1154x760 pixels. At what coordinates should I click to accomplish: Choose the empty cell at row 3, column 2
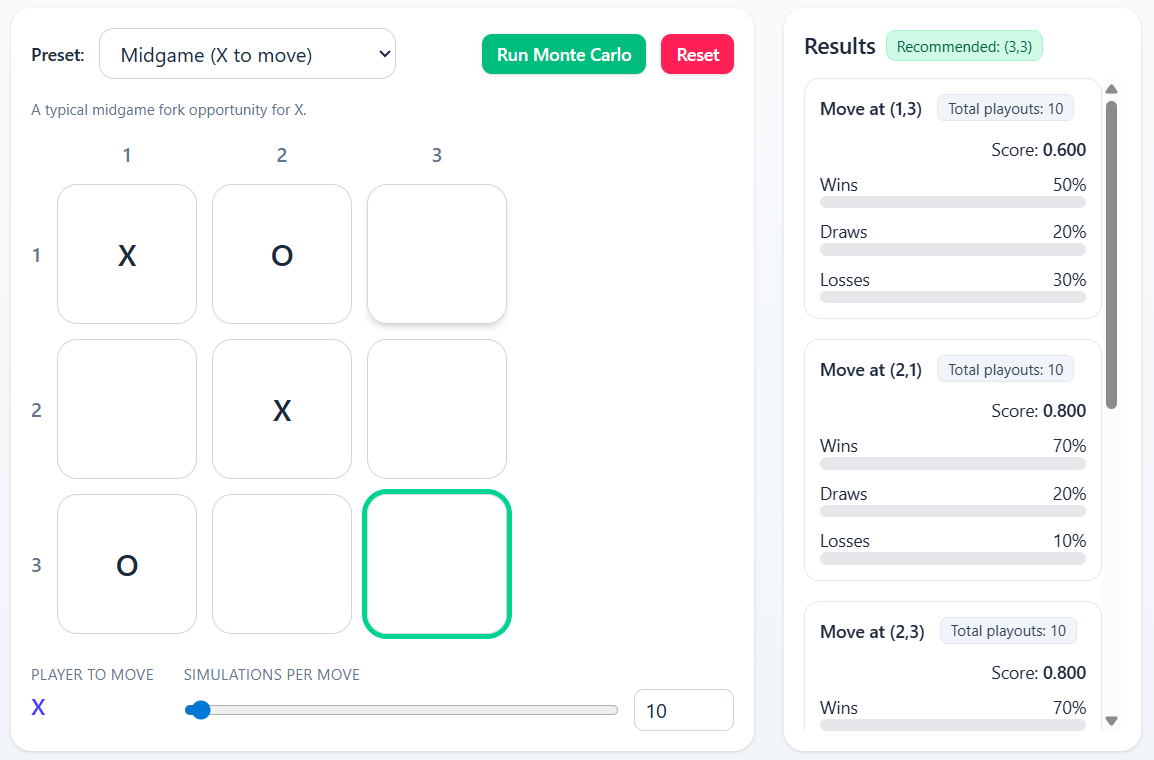pos(282,564)
